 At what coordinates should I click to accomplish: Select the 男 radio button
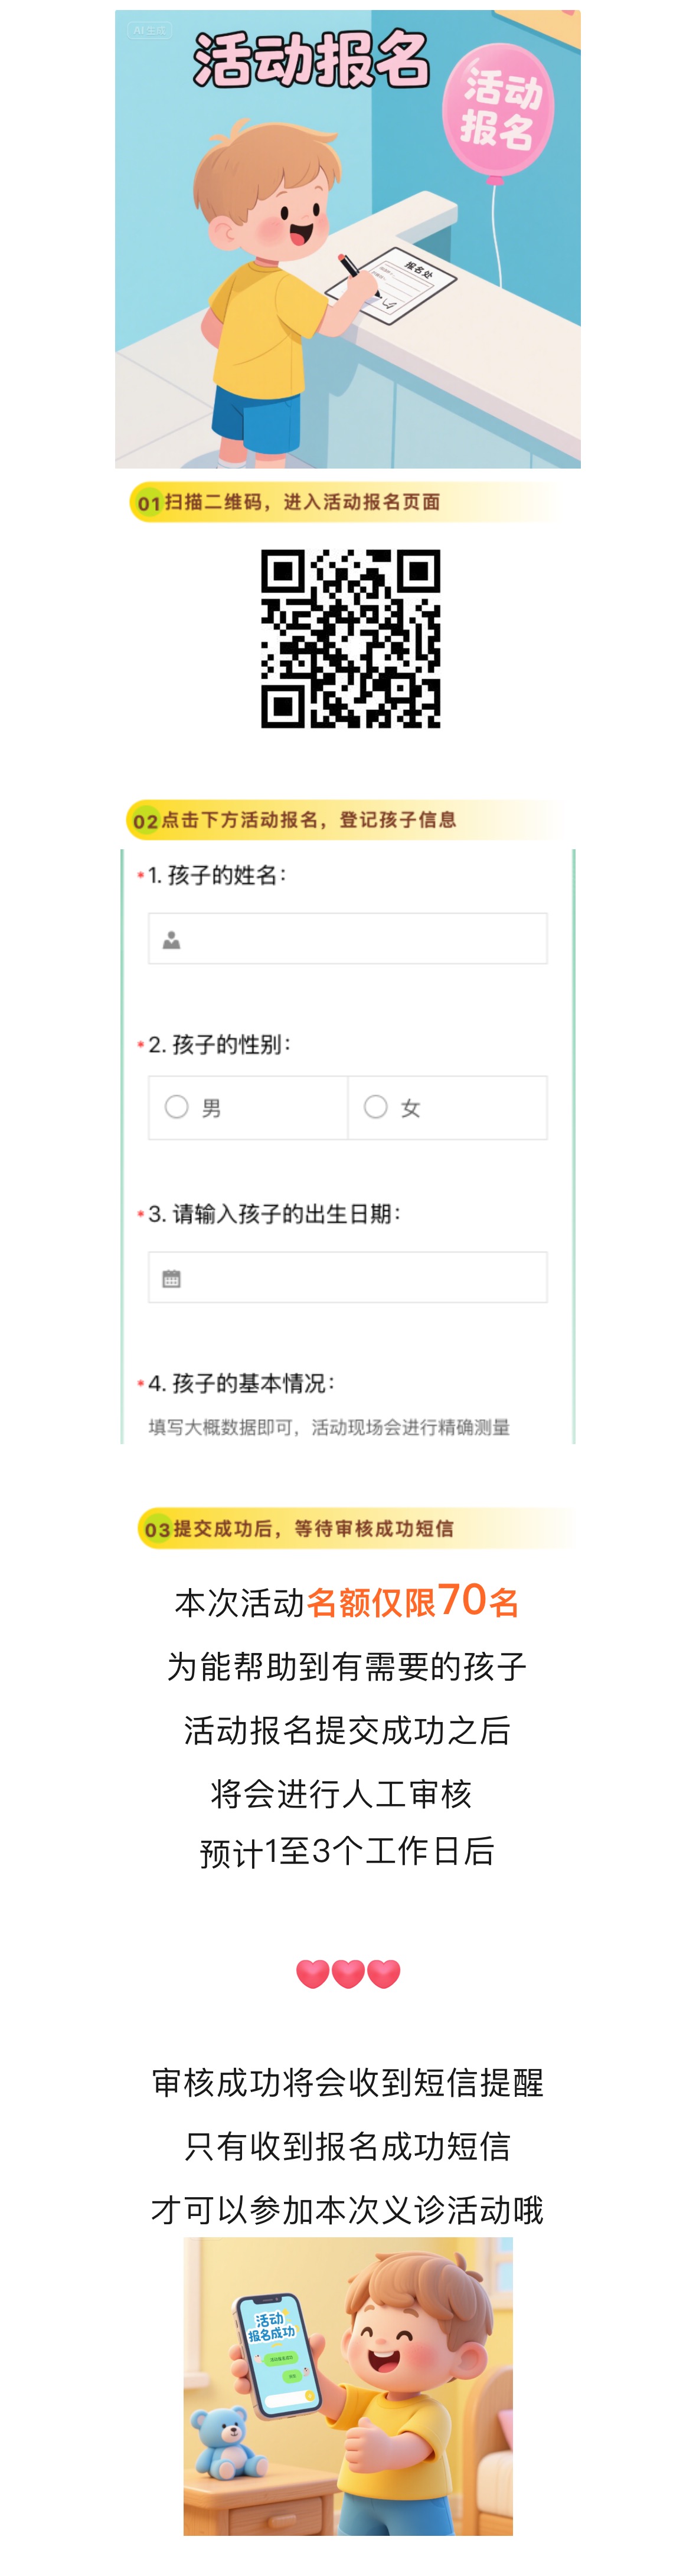(177, 1107)
